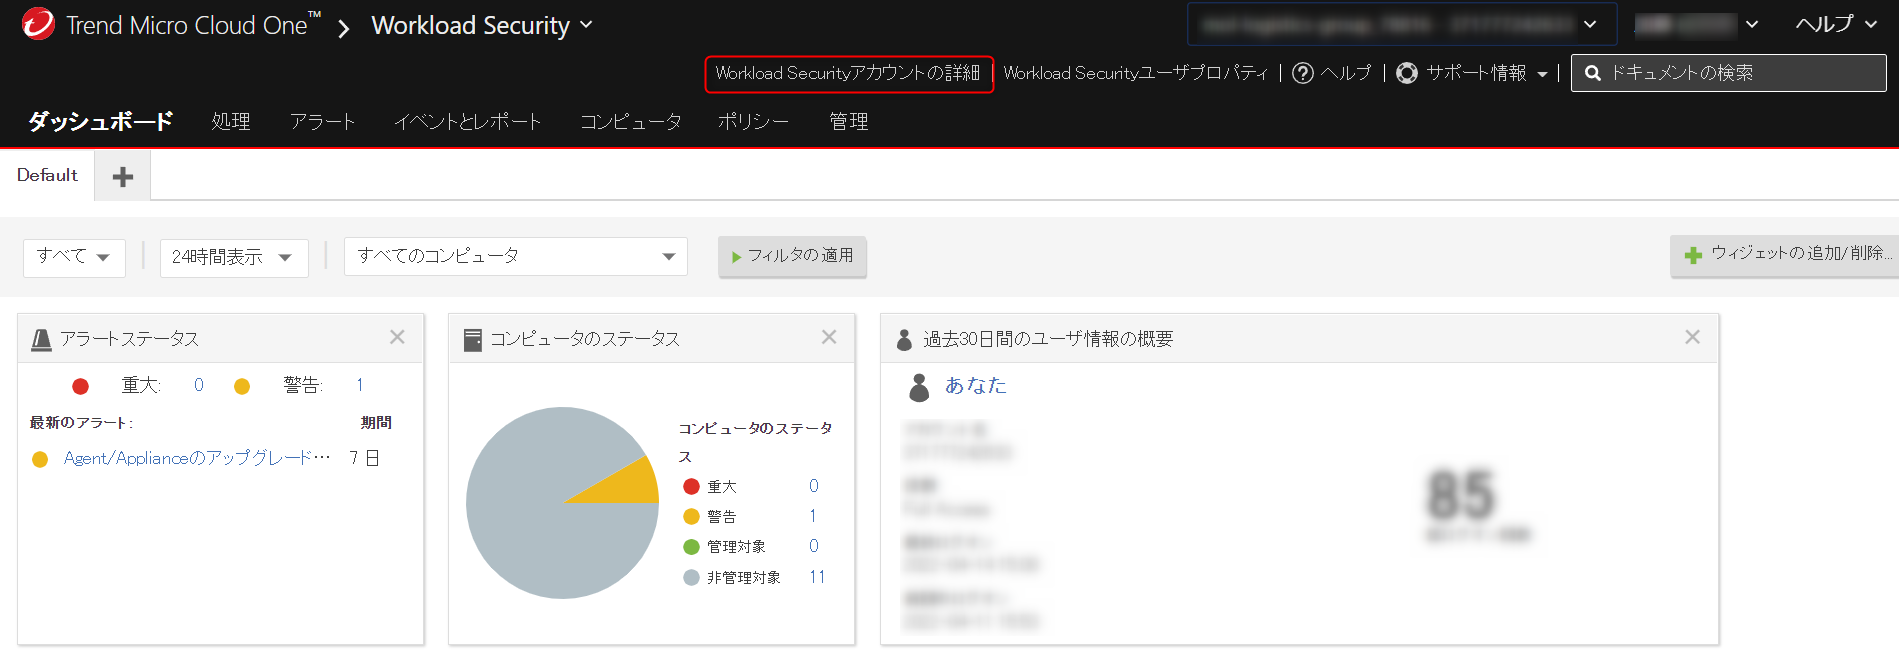
Task: Click the user summary widget person icon
Action: (904, 340)
